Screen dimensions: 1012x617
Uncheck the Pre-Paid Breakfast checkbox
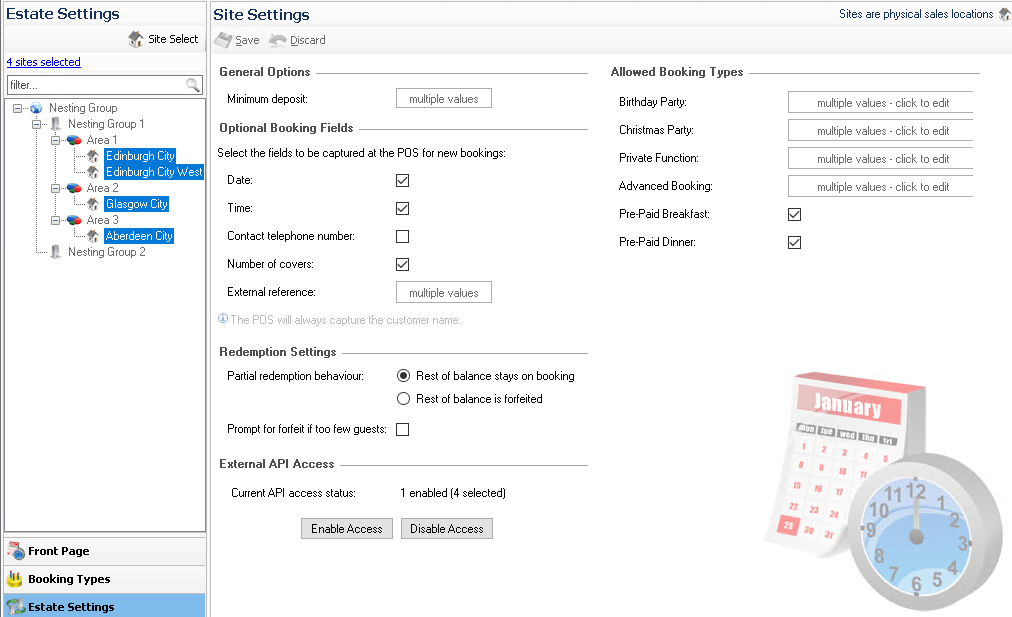tap(795, 214)
